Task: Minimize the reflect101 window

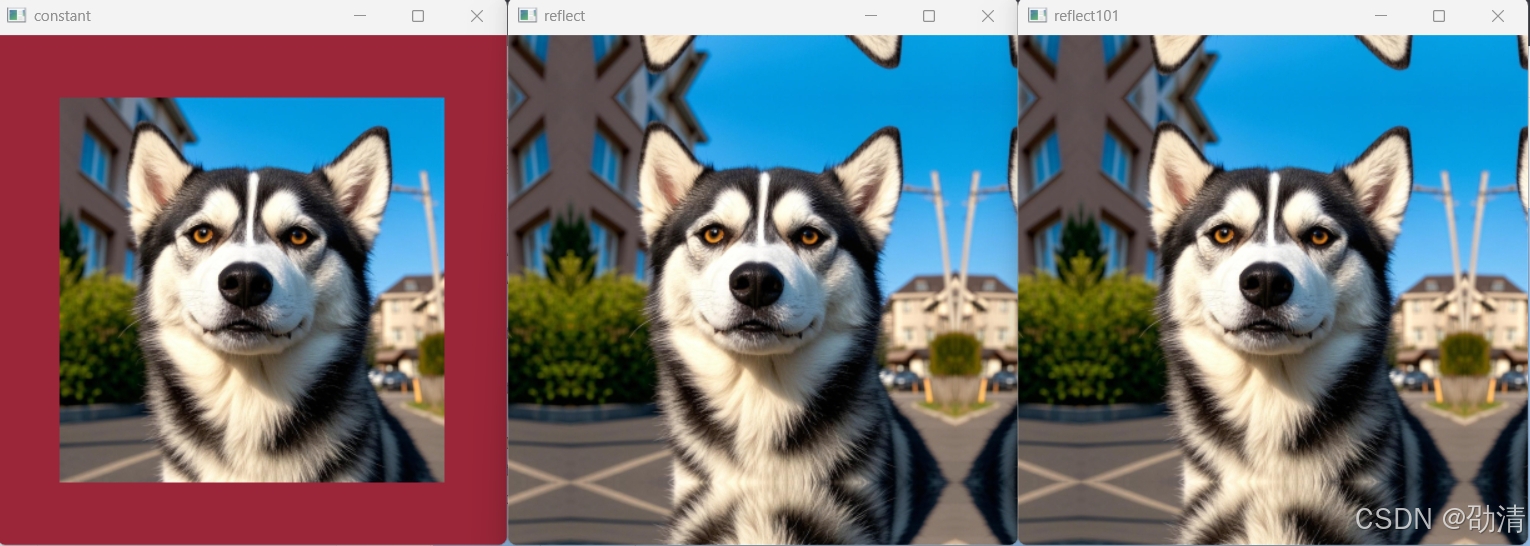Action: (1381, 16)
